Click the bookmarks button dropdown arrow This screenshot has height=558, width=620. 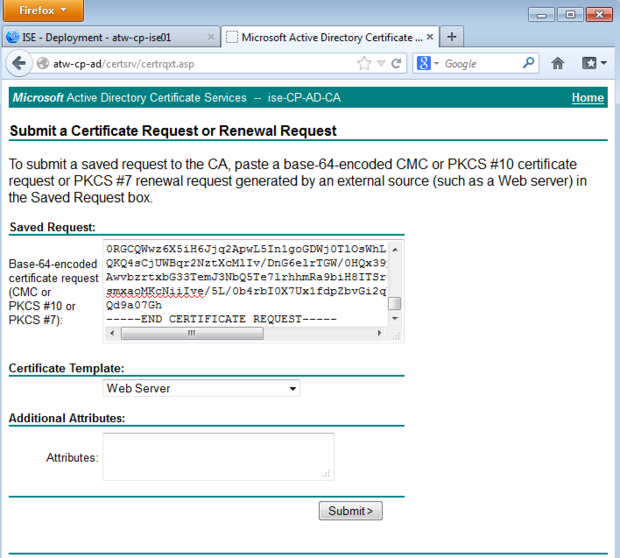tap(603, 63)
